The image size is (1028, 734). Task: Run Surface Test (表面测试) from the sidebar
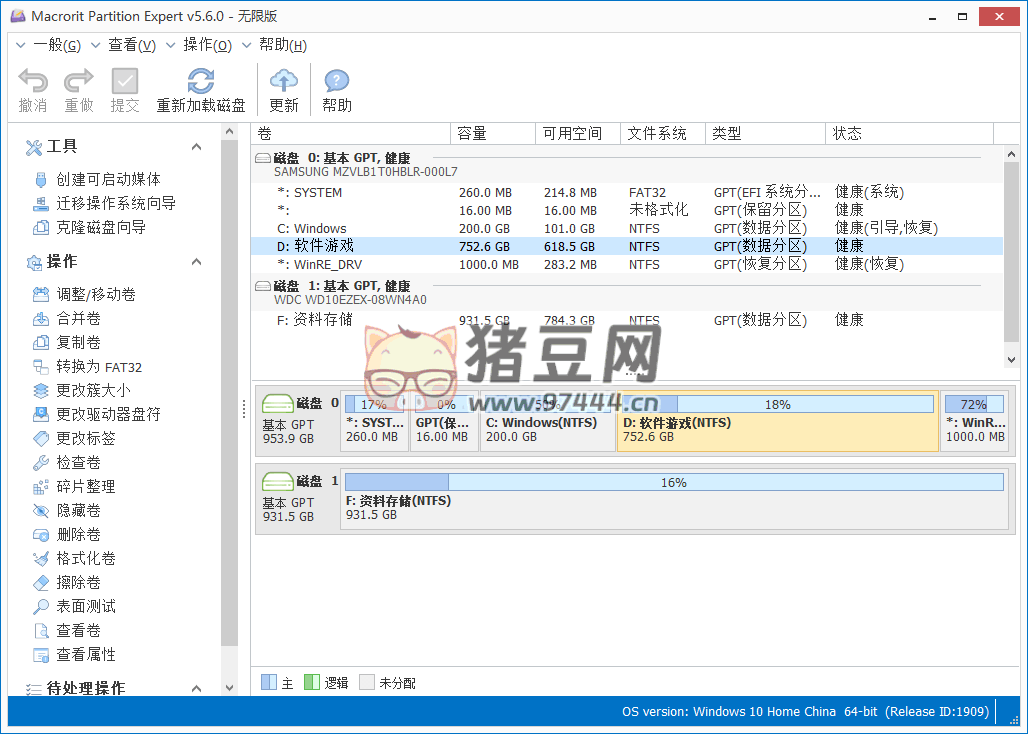coord(86,607)
